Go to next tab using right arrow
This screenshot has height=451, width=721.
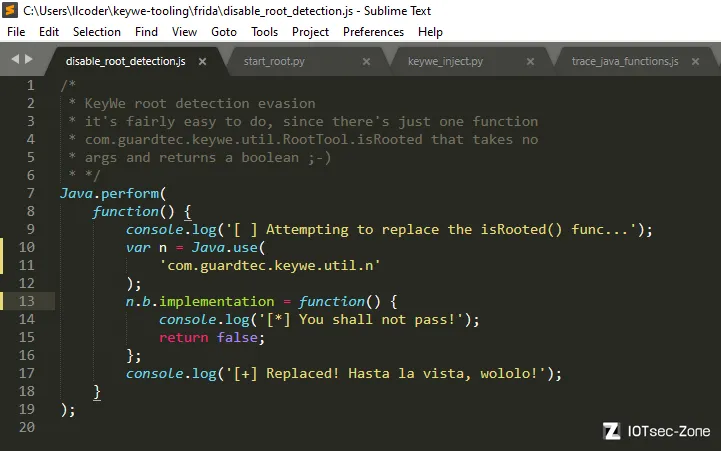pos(29,59)
